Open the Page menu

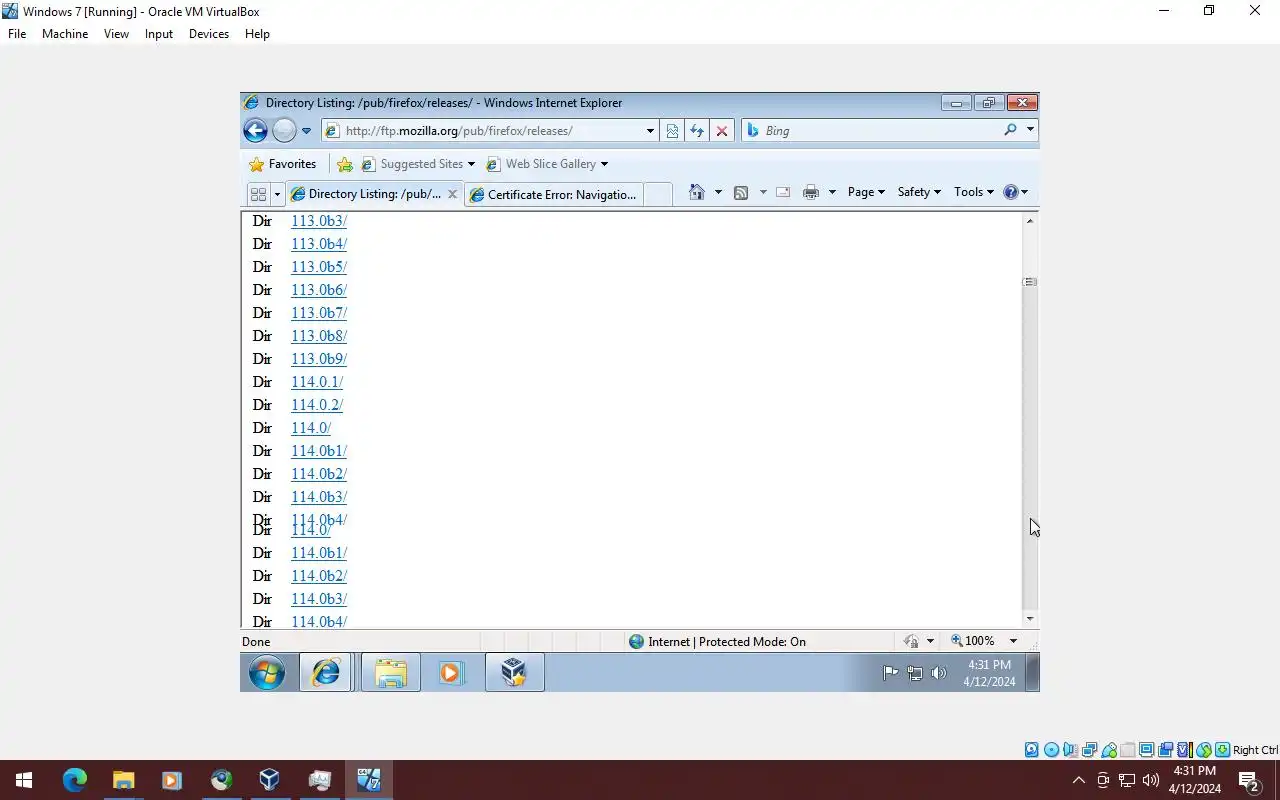(866, 192)
